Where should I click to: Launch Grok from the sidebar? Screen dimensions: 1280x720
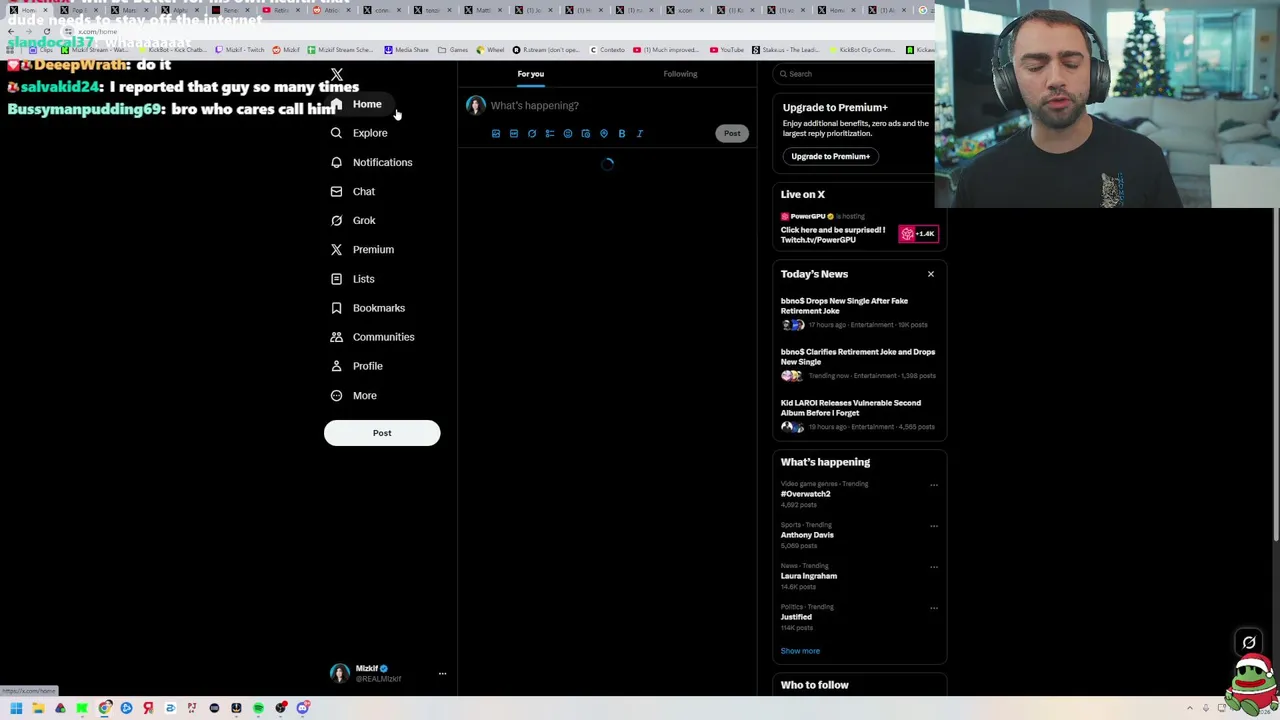(x=352, y=220)
